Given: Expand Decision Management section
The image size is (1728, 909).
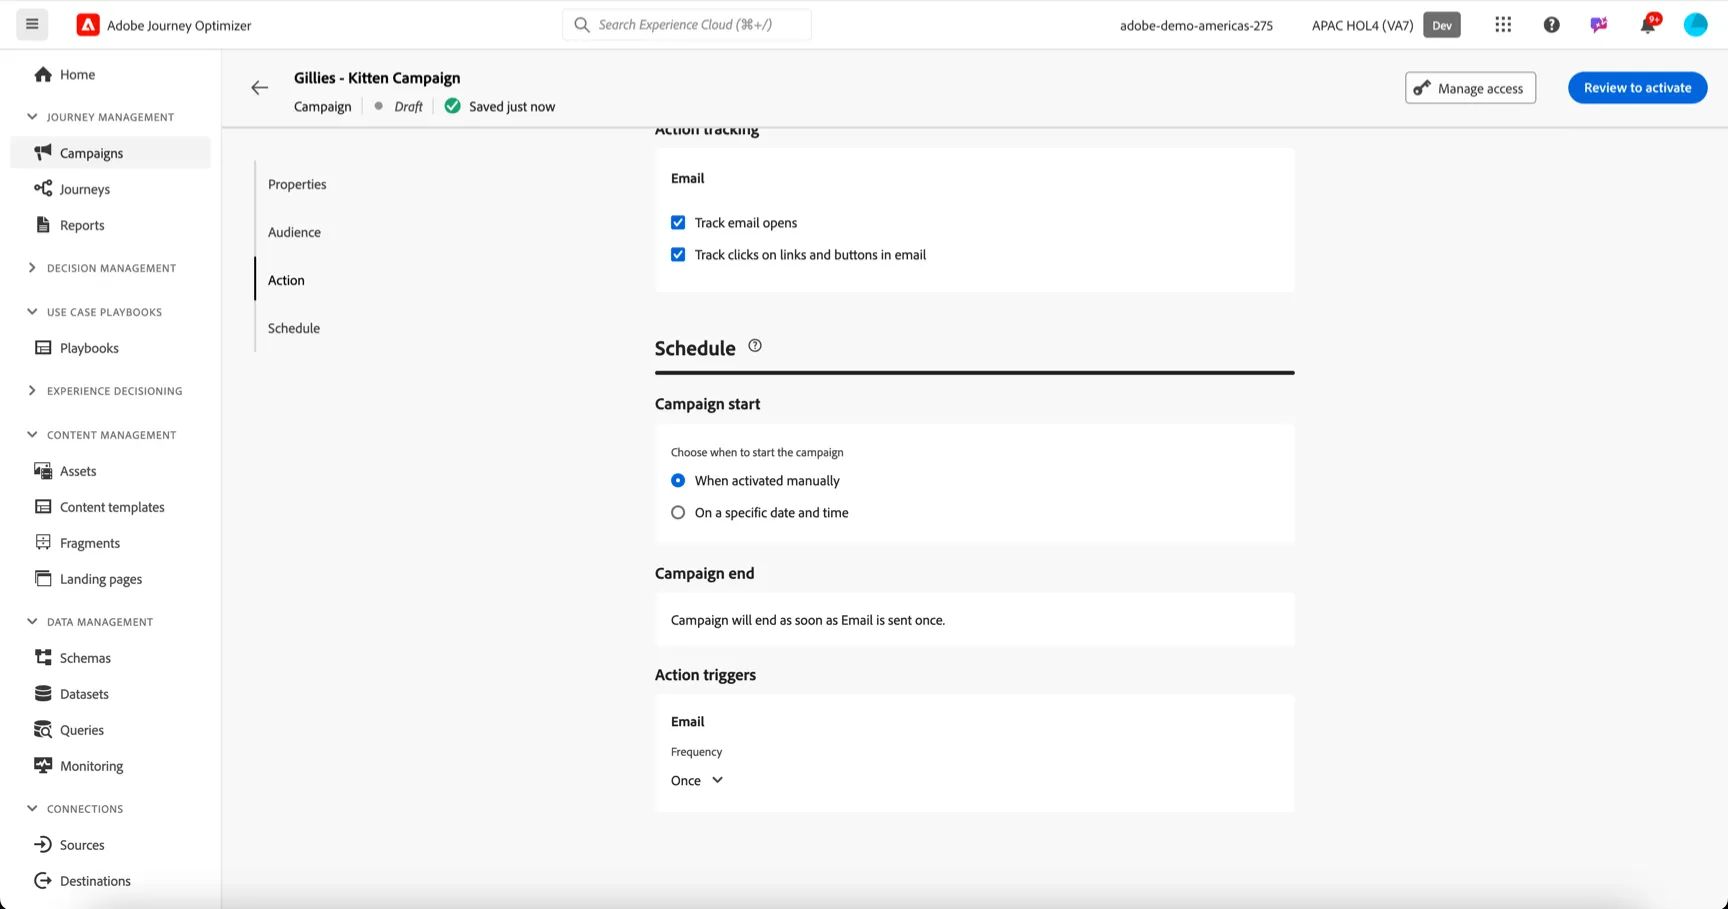Looking at the screenshot, I should click(32, 268).
